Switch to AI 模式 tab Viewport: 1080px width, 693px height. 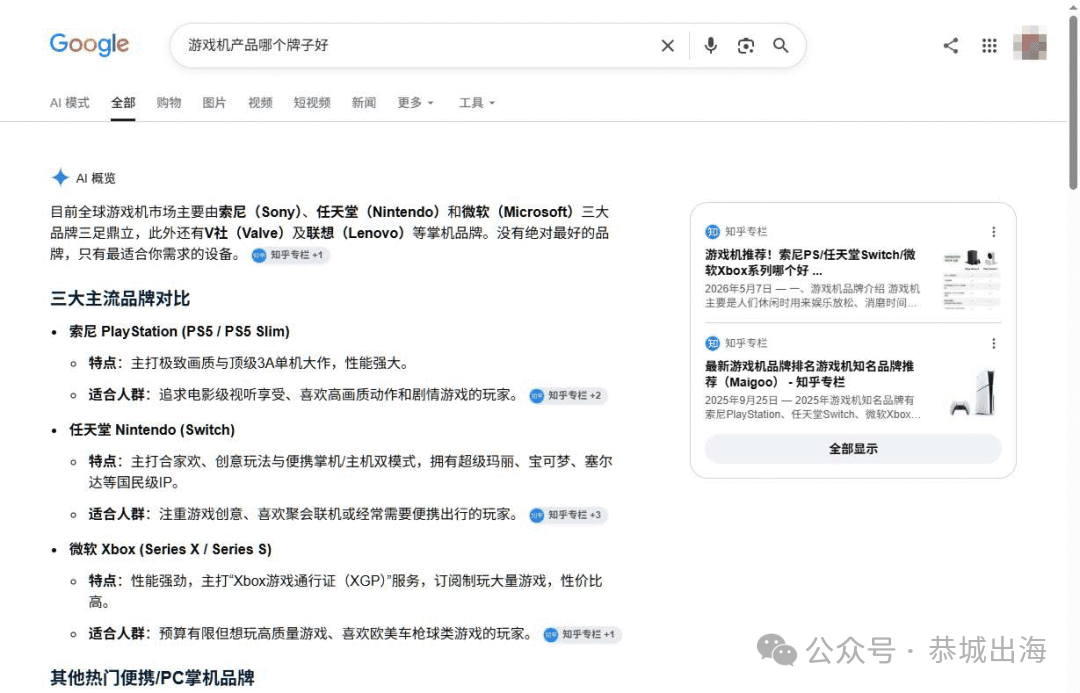(x=70, y=103)
